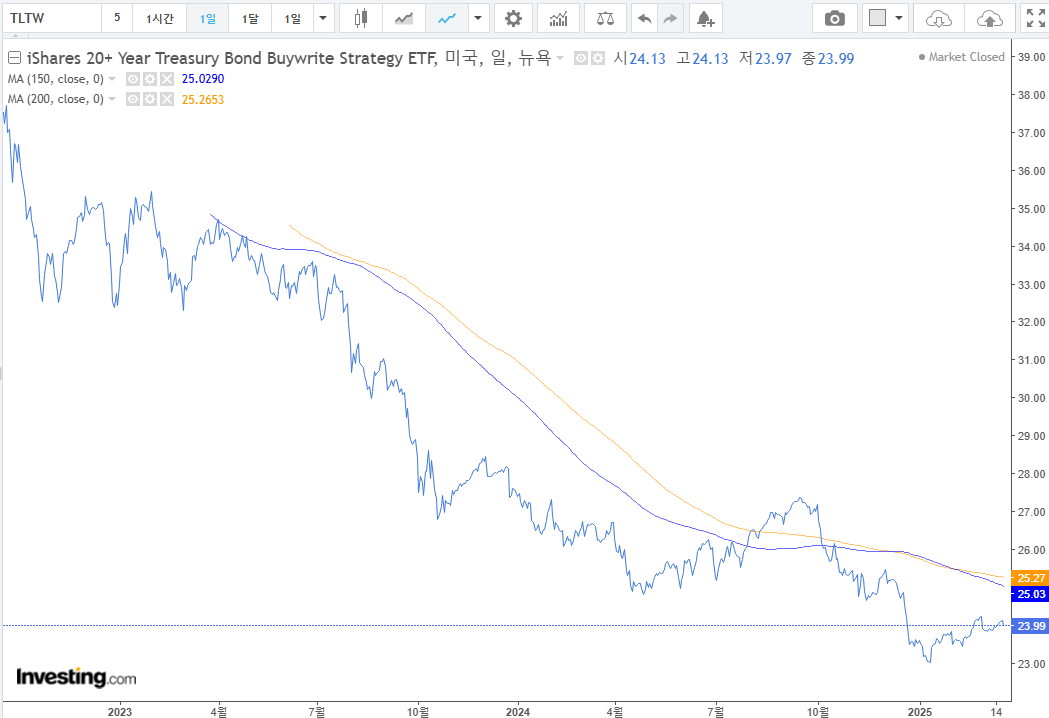The image size is (1049, 718).
Task: Collapse the legend with minus box
Action: (14, 58)
